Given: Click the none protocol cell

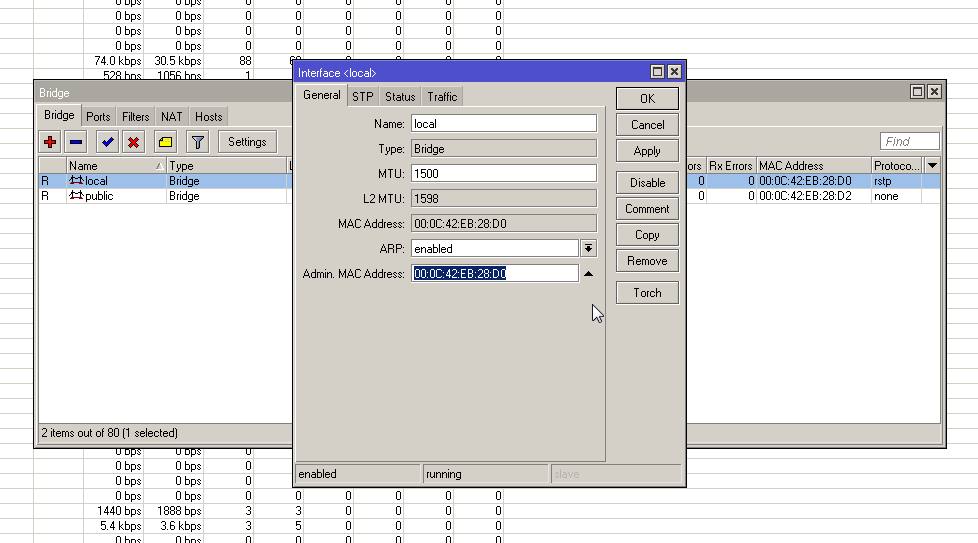Looking at the screenshot, I should click(x=886, y=196).
